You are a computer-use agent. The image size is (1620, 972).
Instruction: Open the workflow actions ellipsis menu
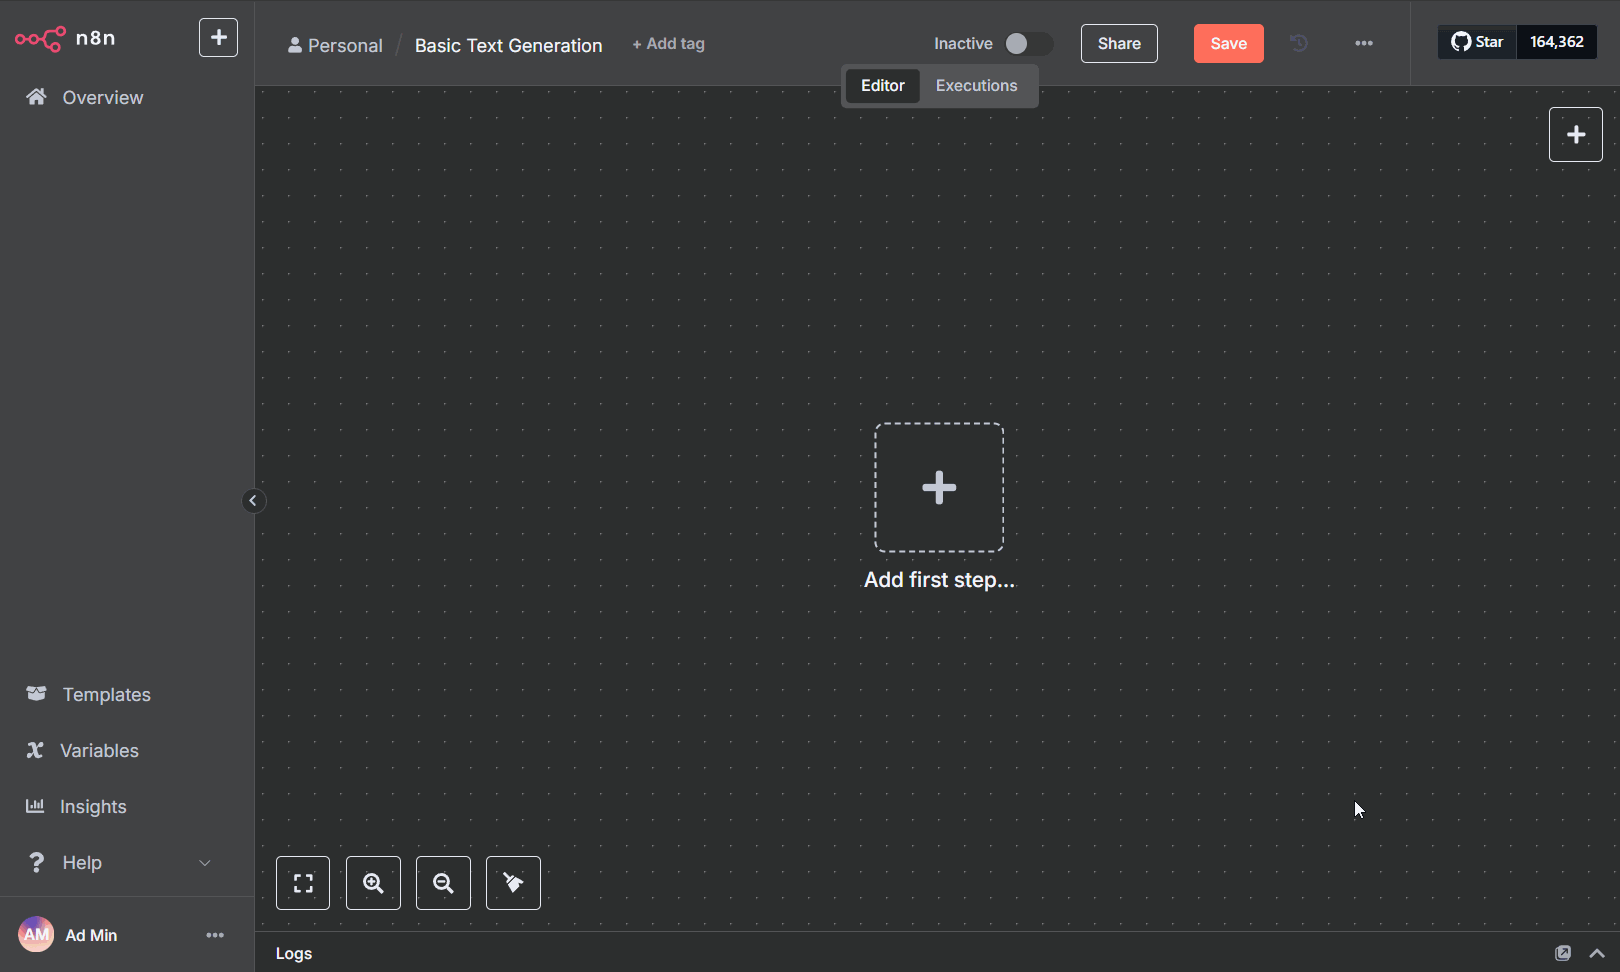point(1364,43)
